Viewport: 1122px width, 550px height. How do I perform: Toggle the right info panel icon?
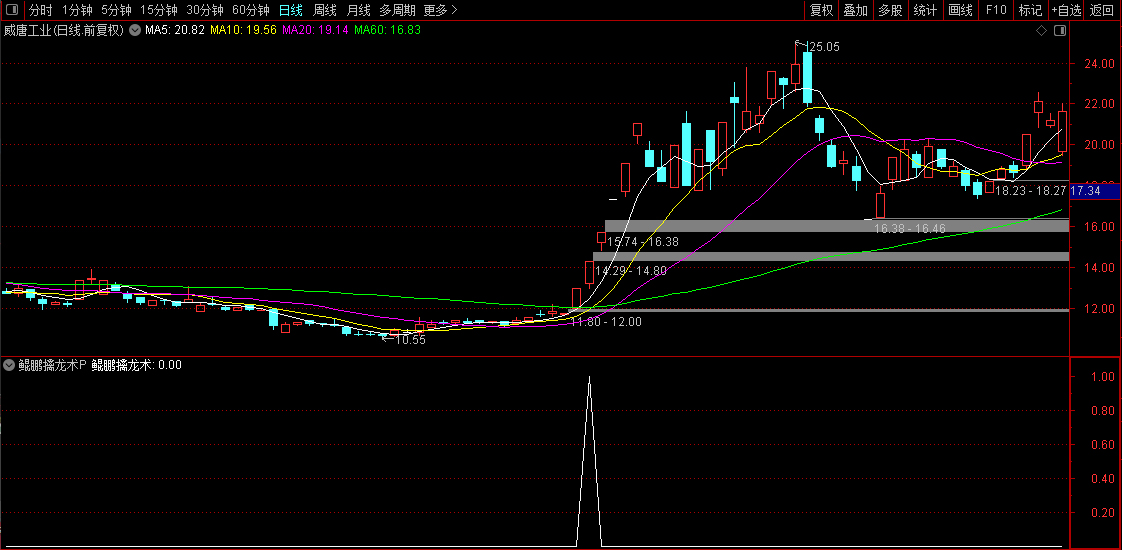(x=1060, y=31)
